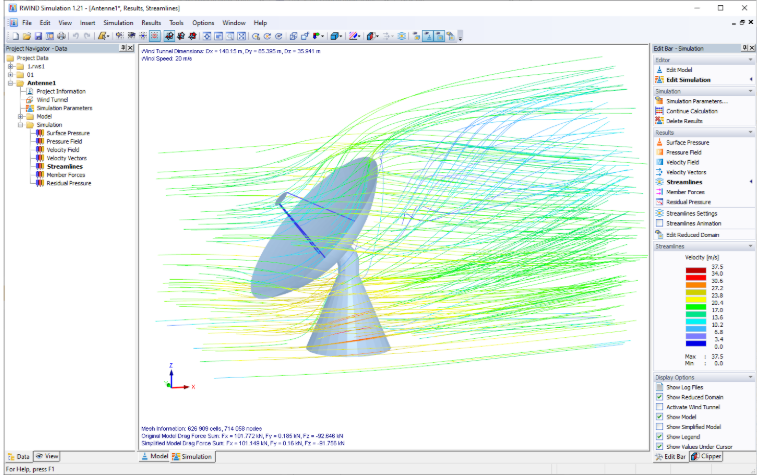Click the Streamlines Settings icon
This screenshot has height=475, width=760.
coord(659,213)
